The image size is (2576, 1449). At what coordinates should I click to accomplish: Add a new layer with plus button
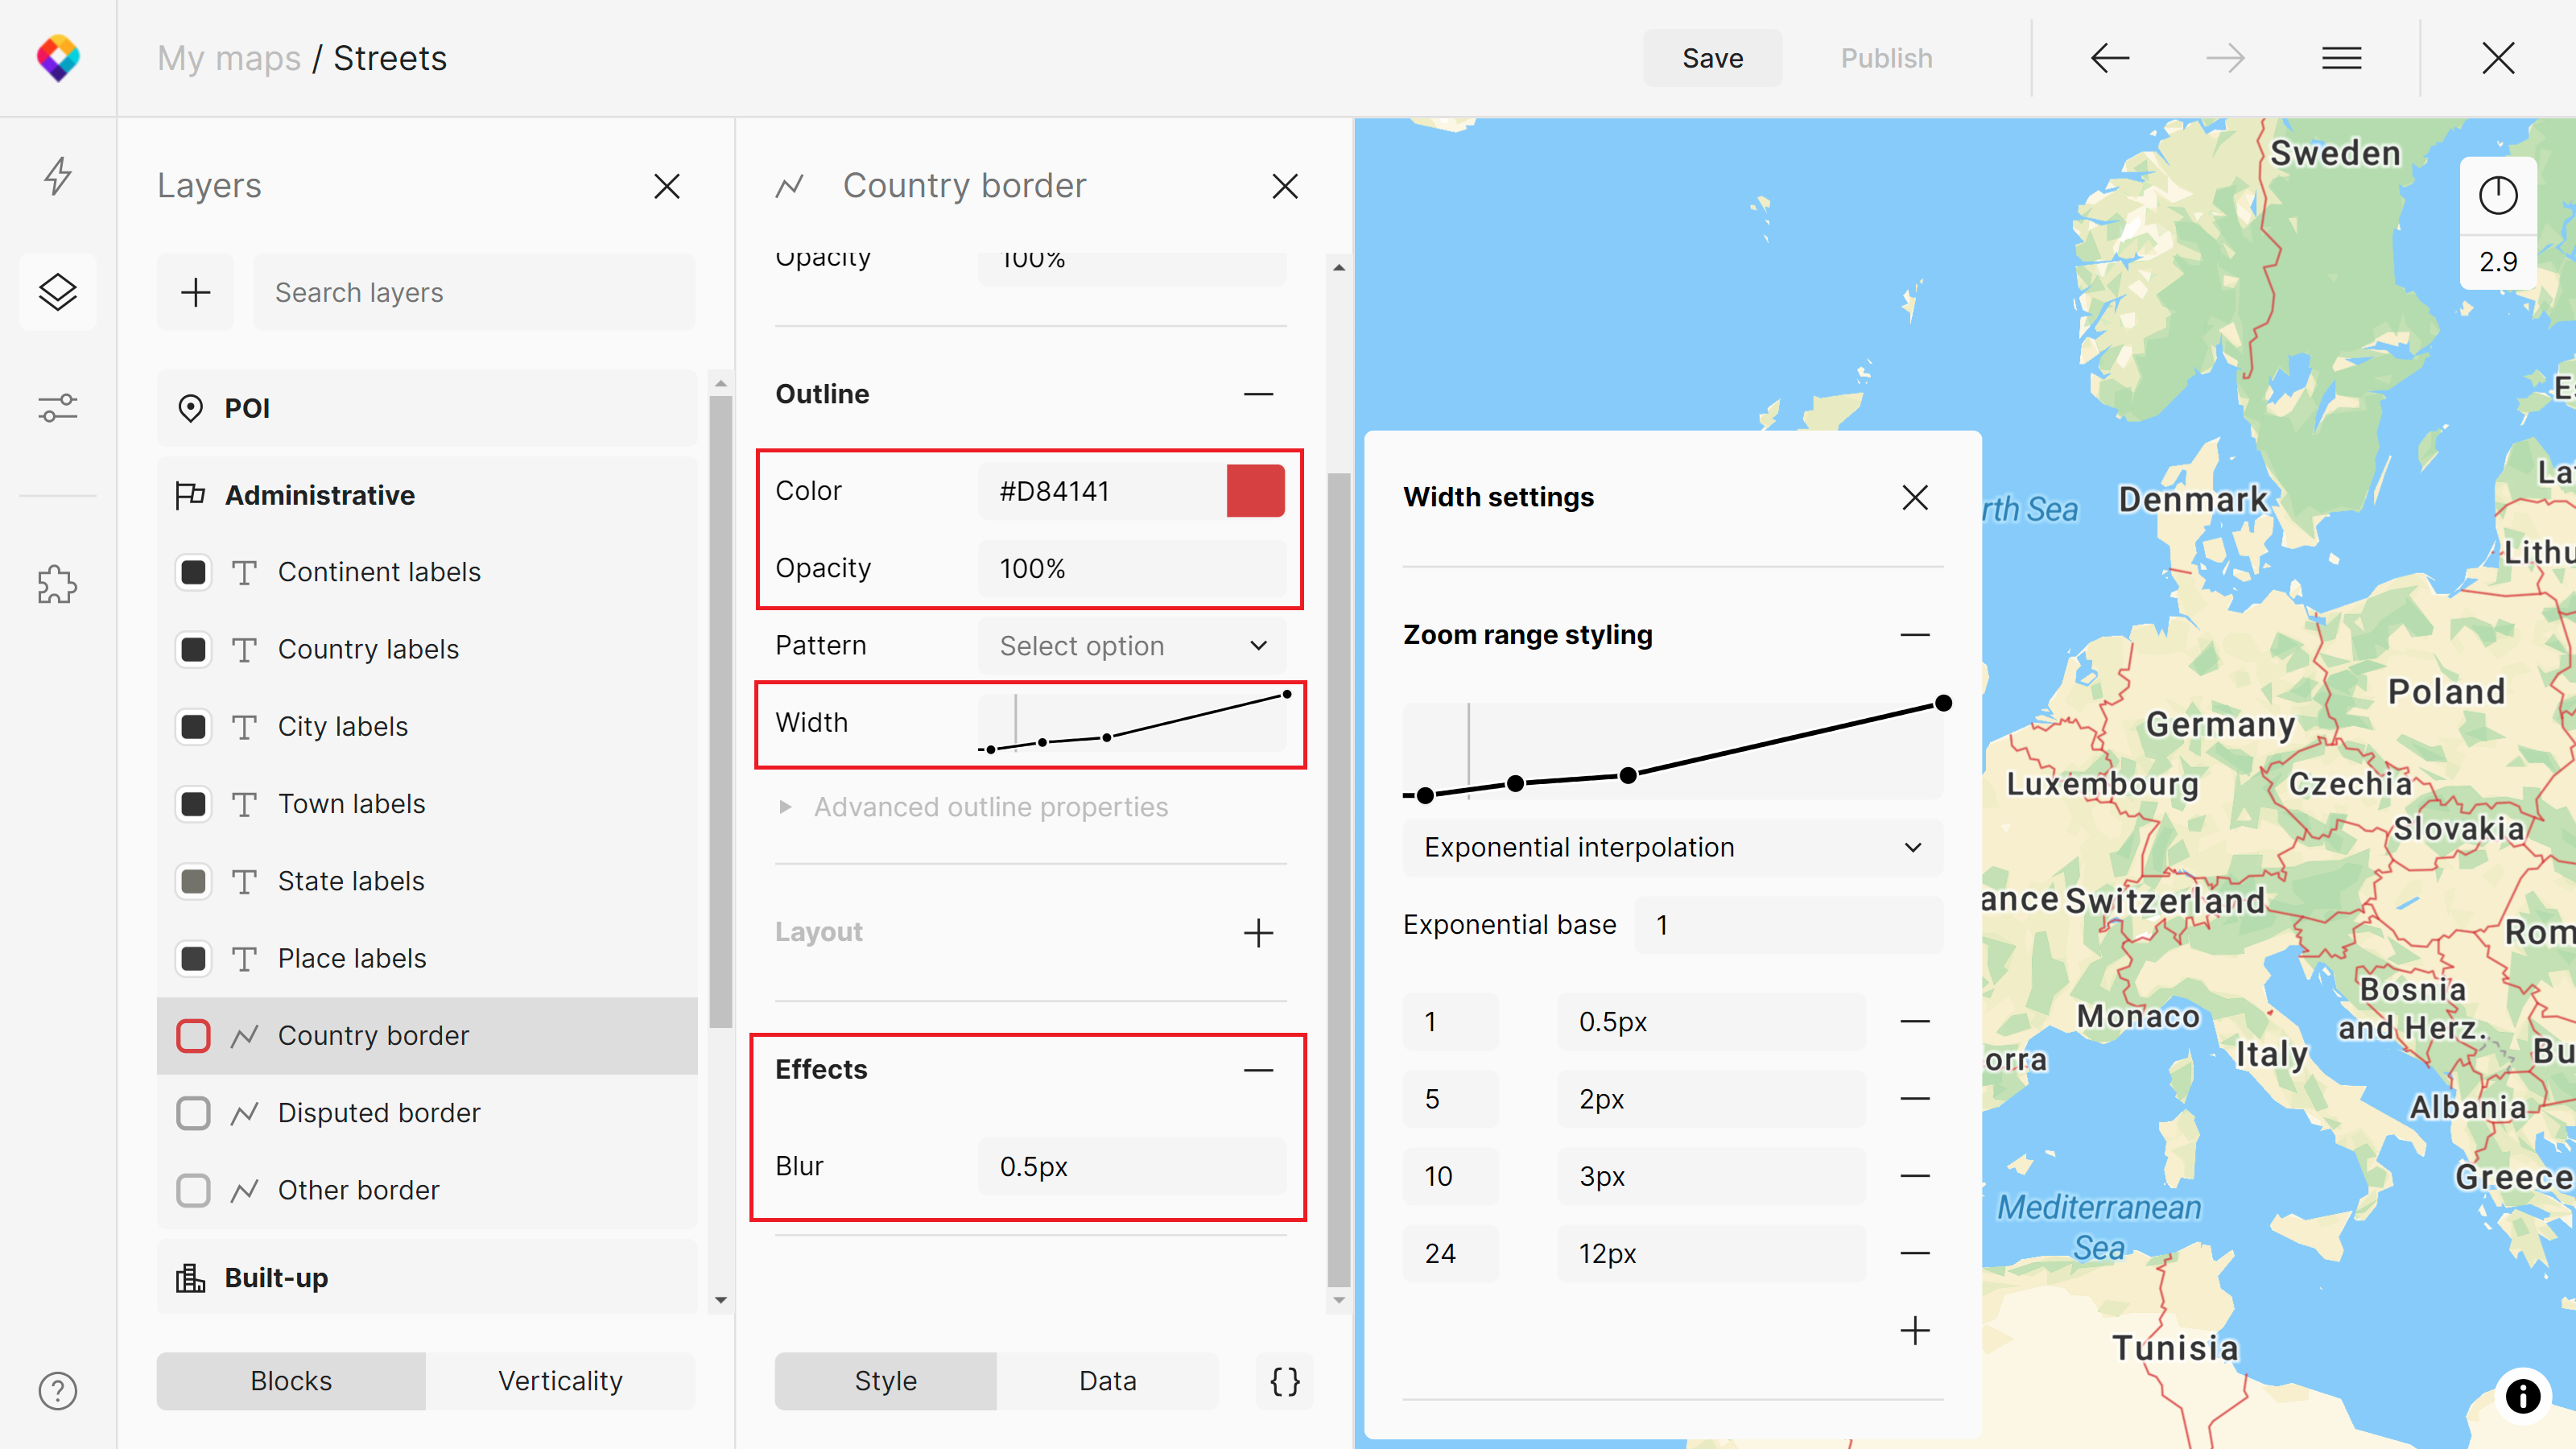tap(196, 292)
